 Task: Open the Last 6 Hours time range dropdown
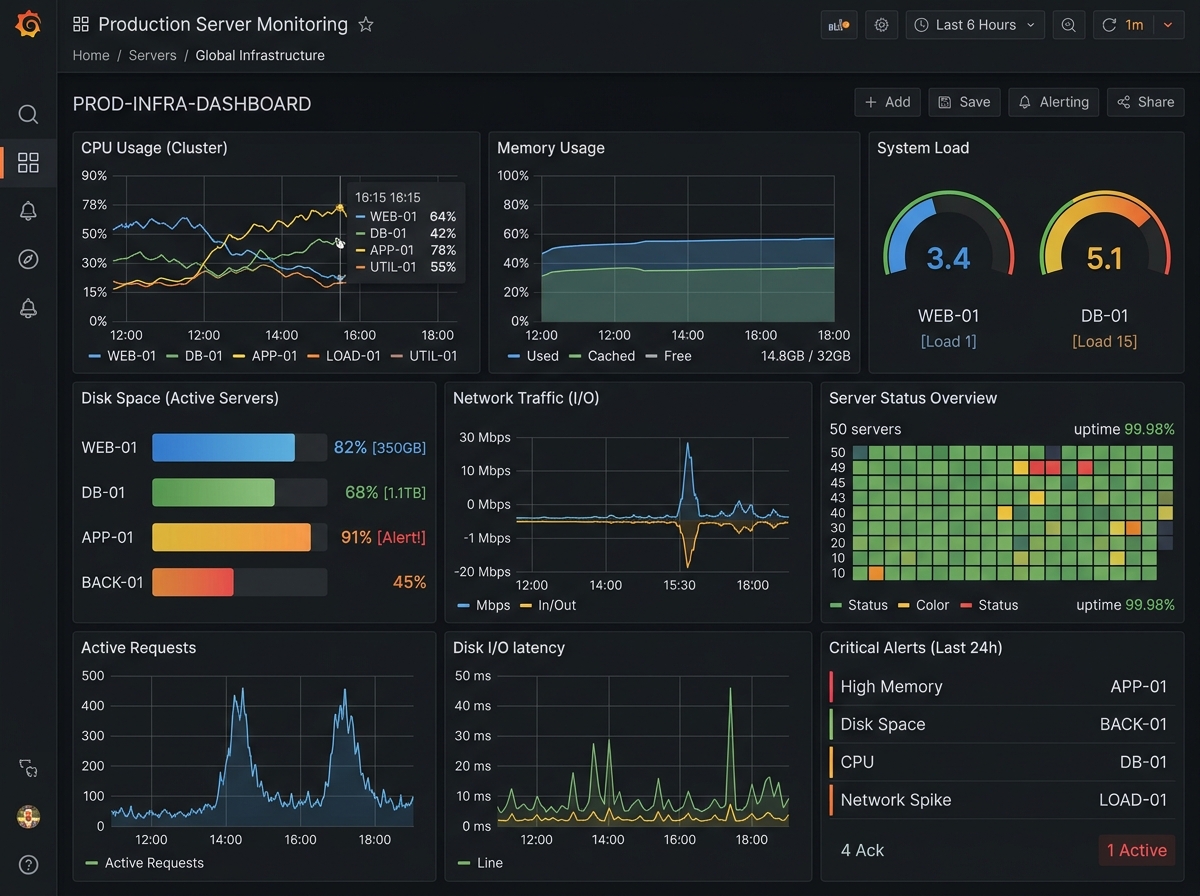coord(975,25)
